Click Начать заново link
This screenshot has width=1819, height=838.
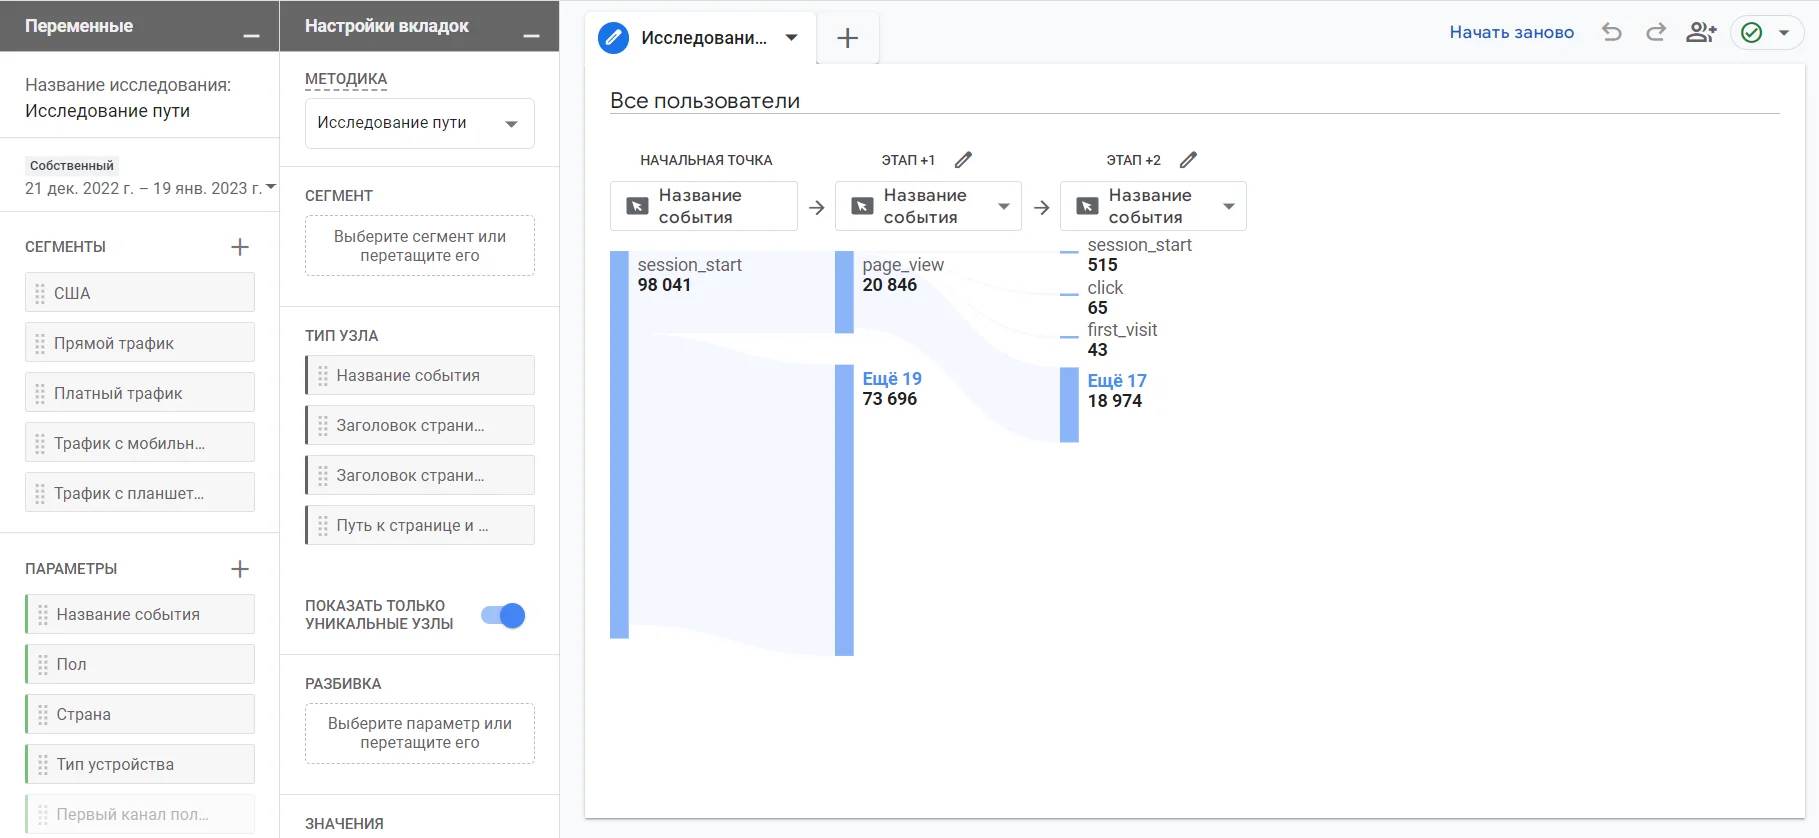tap(1511, 32)
